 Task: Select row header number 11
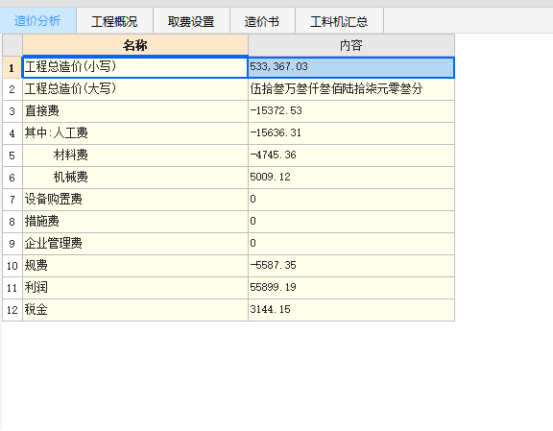tap(12, 288)
